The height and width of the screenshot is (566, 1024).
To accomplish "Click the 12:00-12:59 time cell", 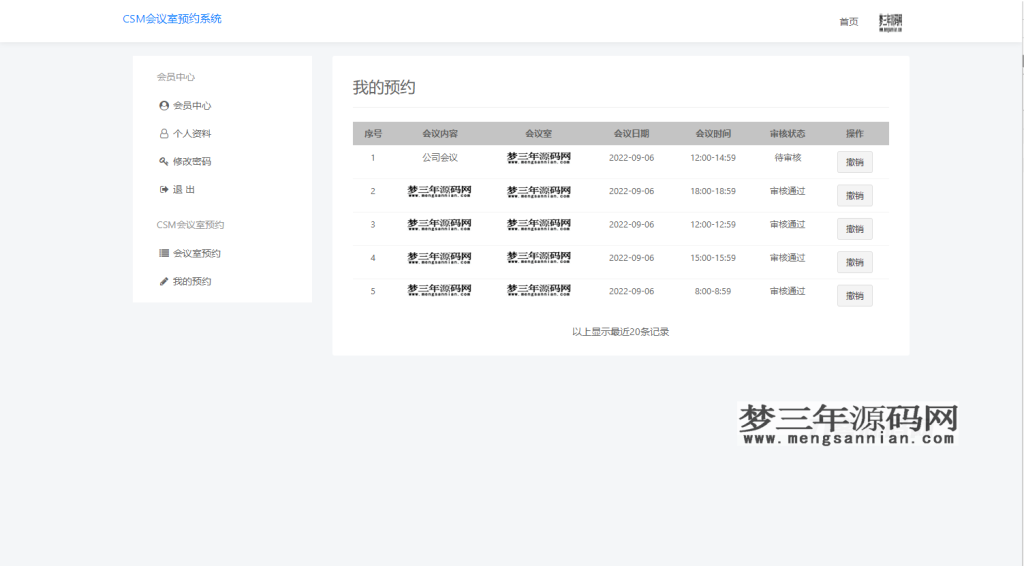I will pyautogui.click(x=712, y=225).
